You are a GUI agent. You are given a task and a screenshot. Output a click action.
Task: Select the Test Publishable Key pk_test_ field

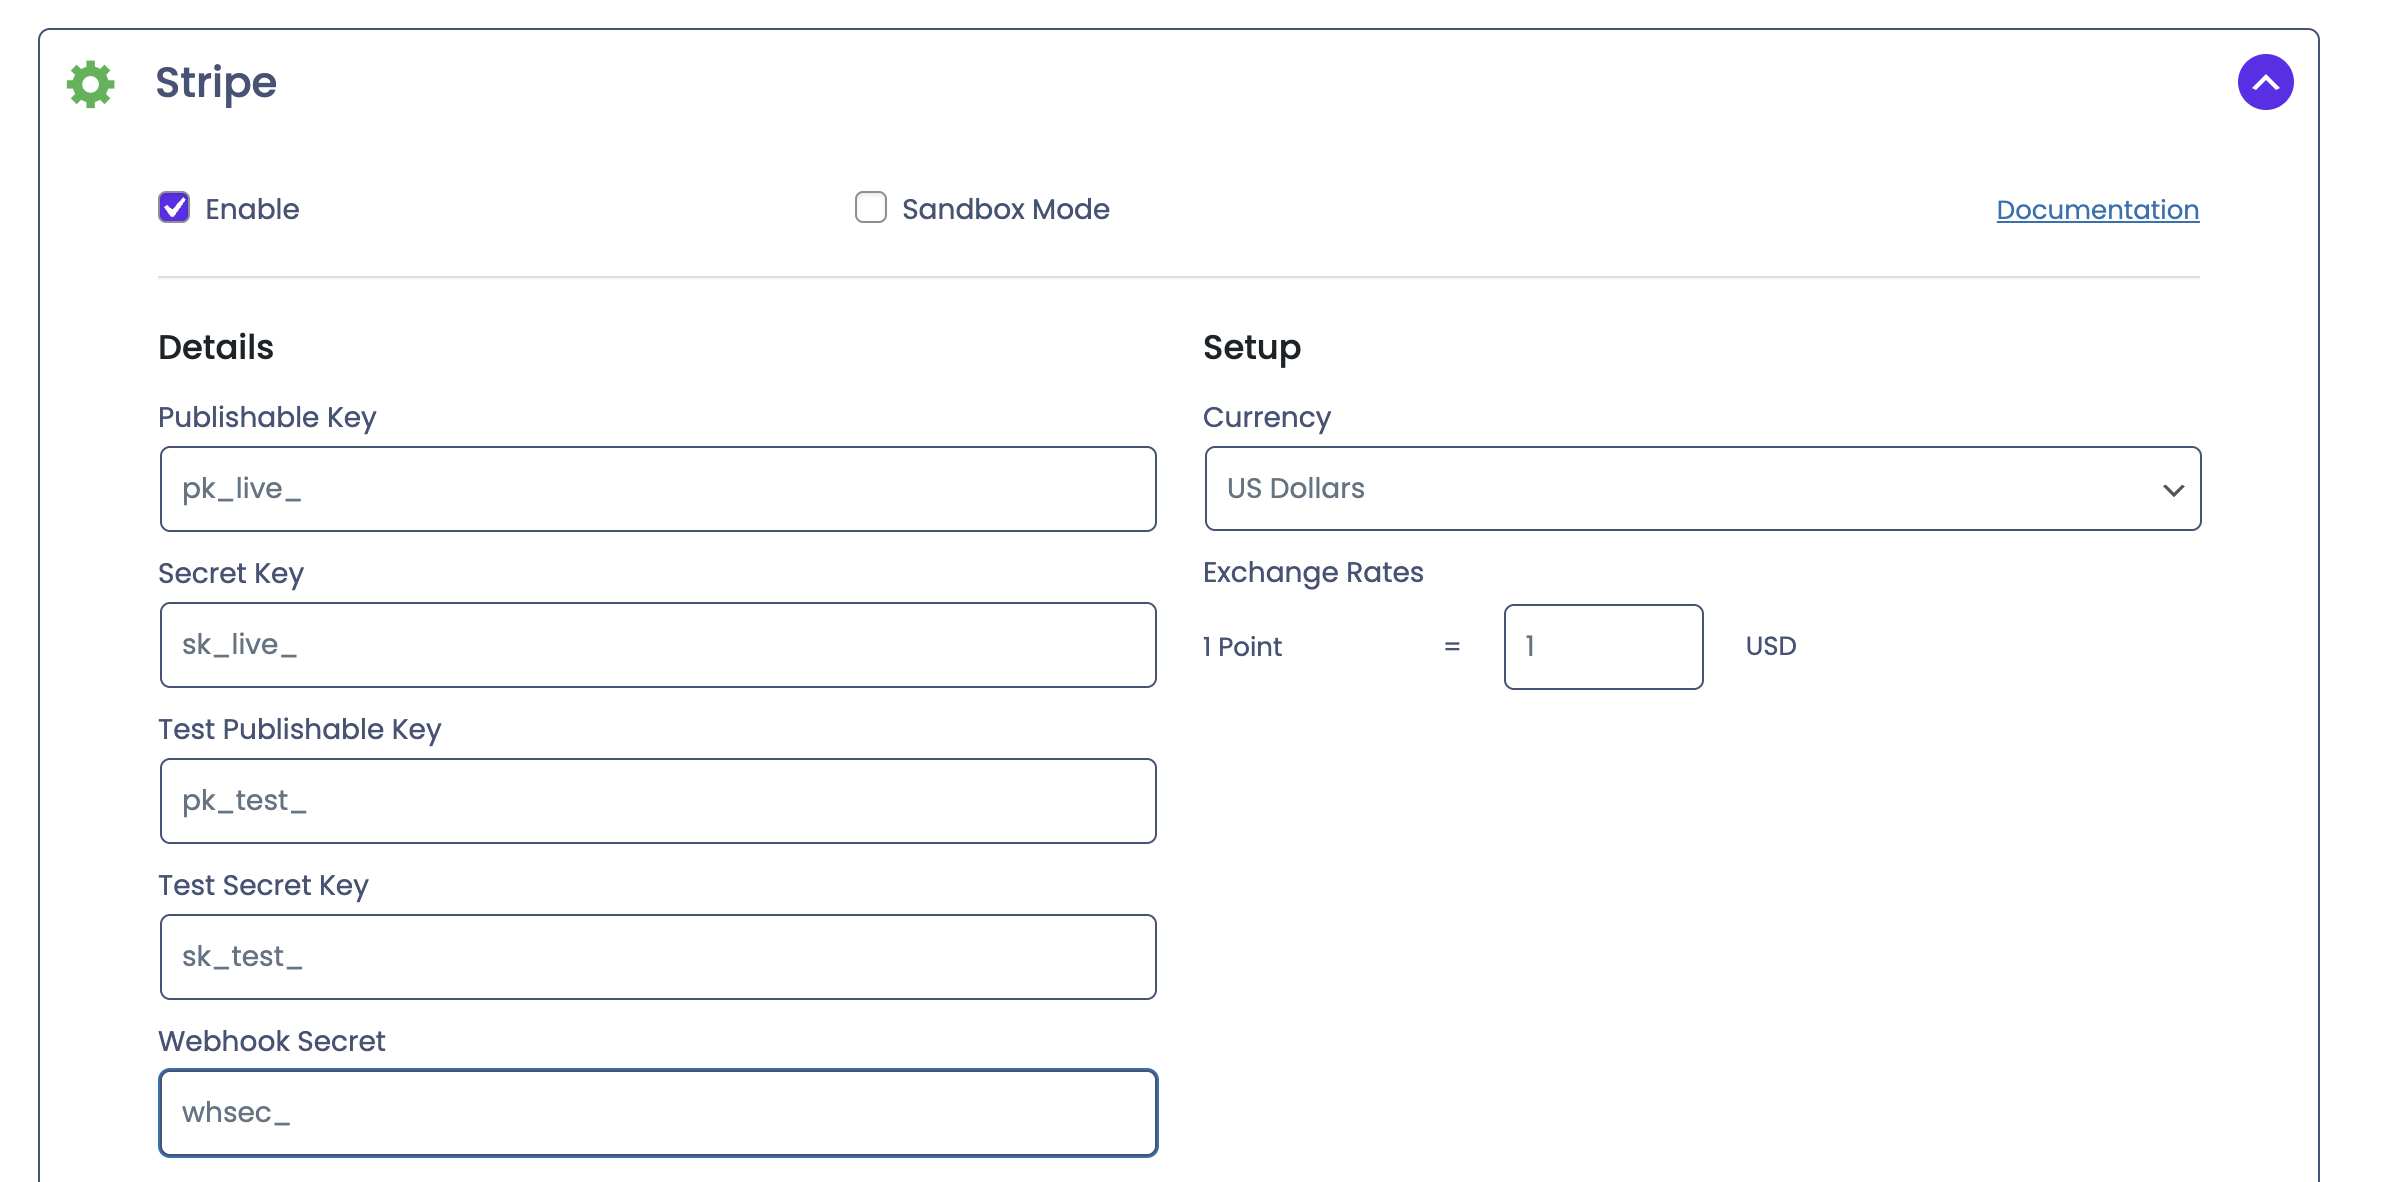point(658,801)
